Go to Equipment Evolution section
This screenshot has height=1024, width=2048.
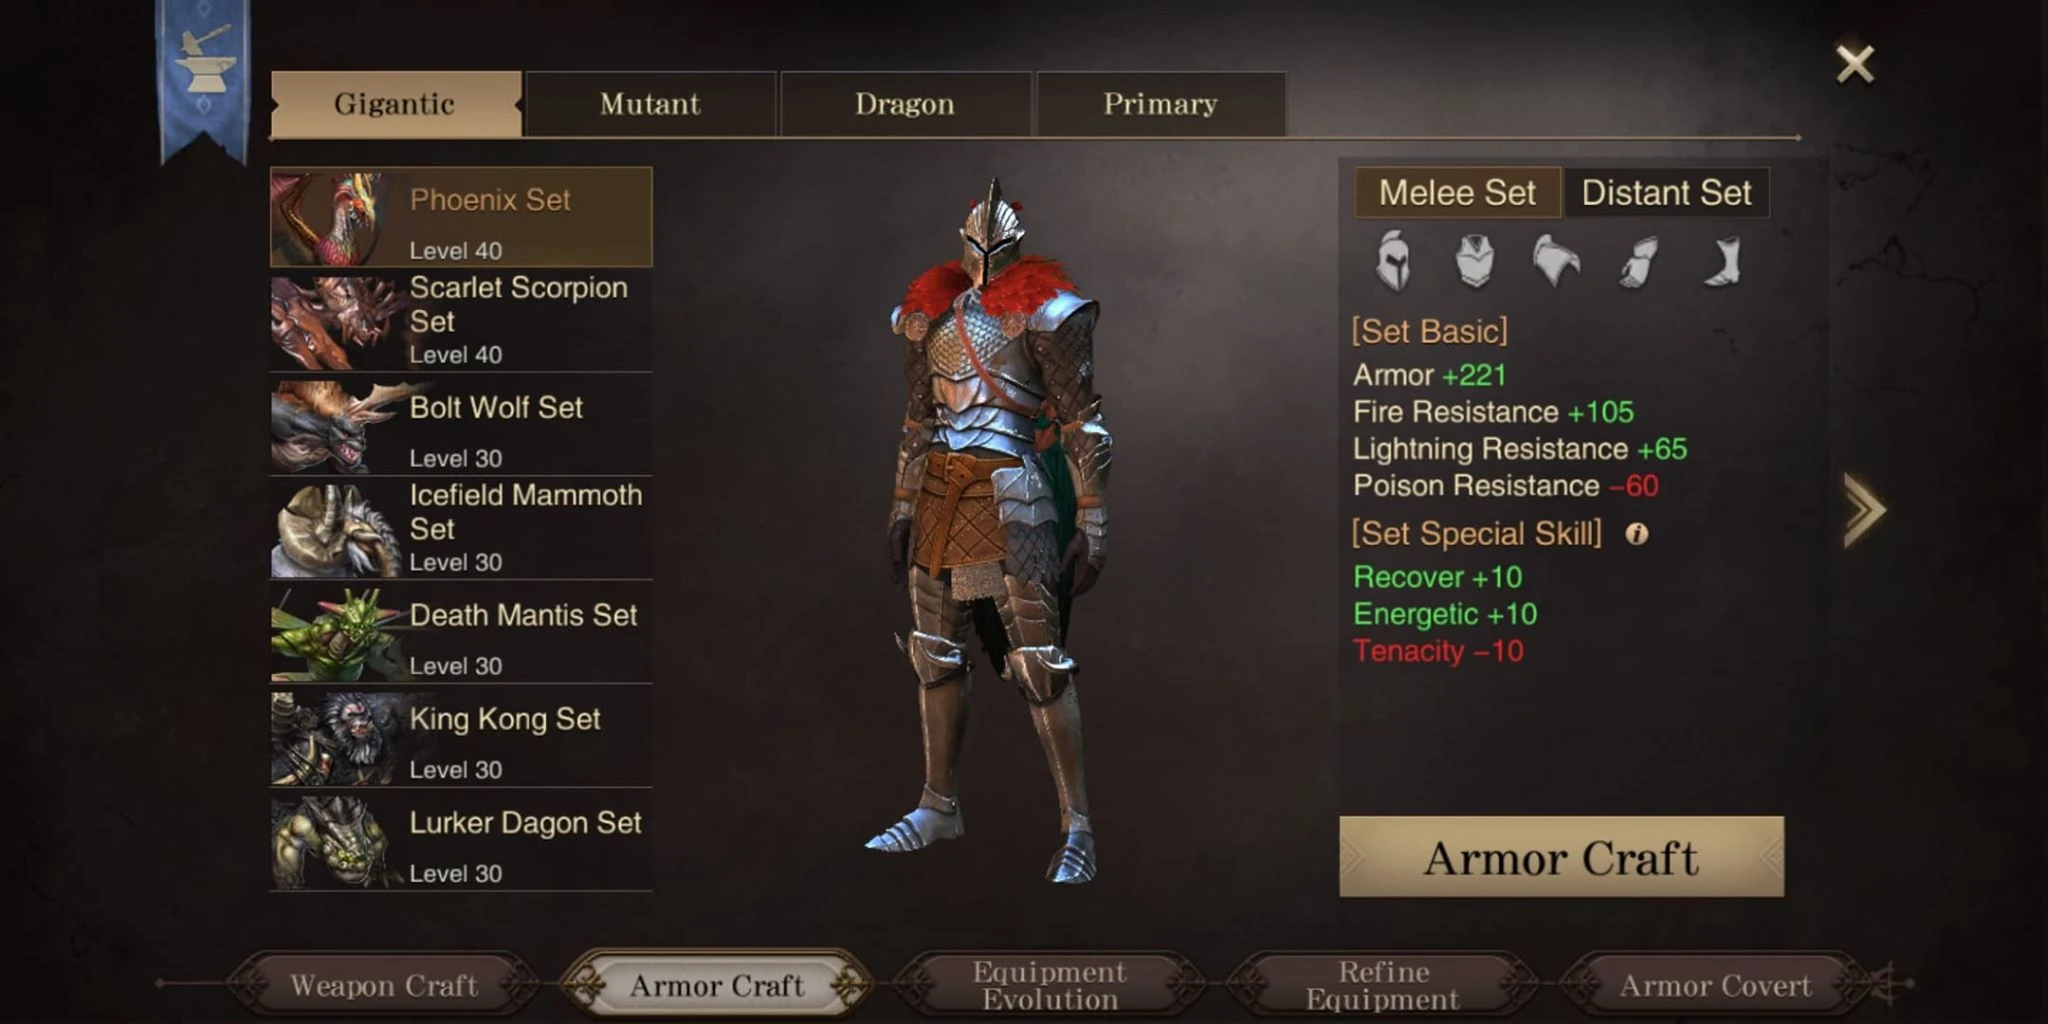pyautogui.click(x=1050, y=985)
